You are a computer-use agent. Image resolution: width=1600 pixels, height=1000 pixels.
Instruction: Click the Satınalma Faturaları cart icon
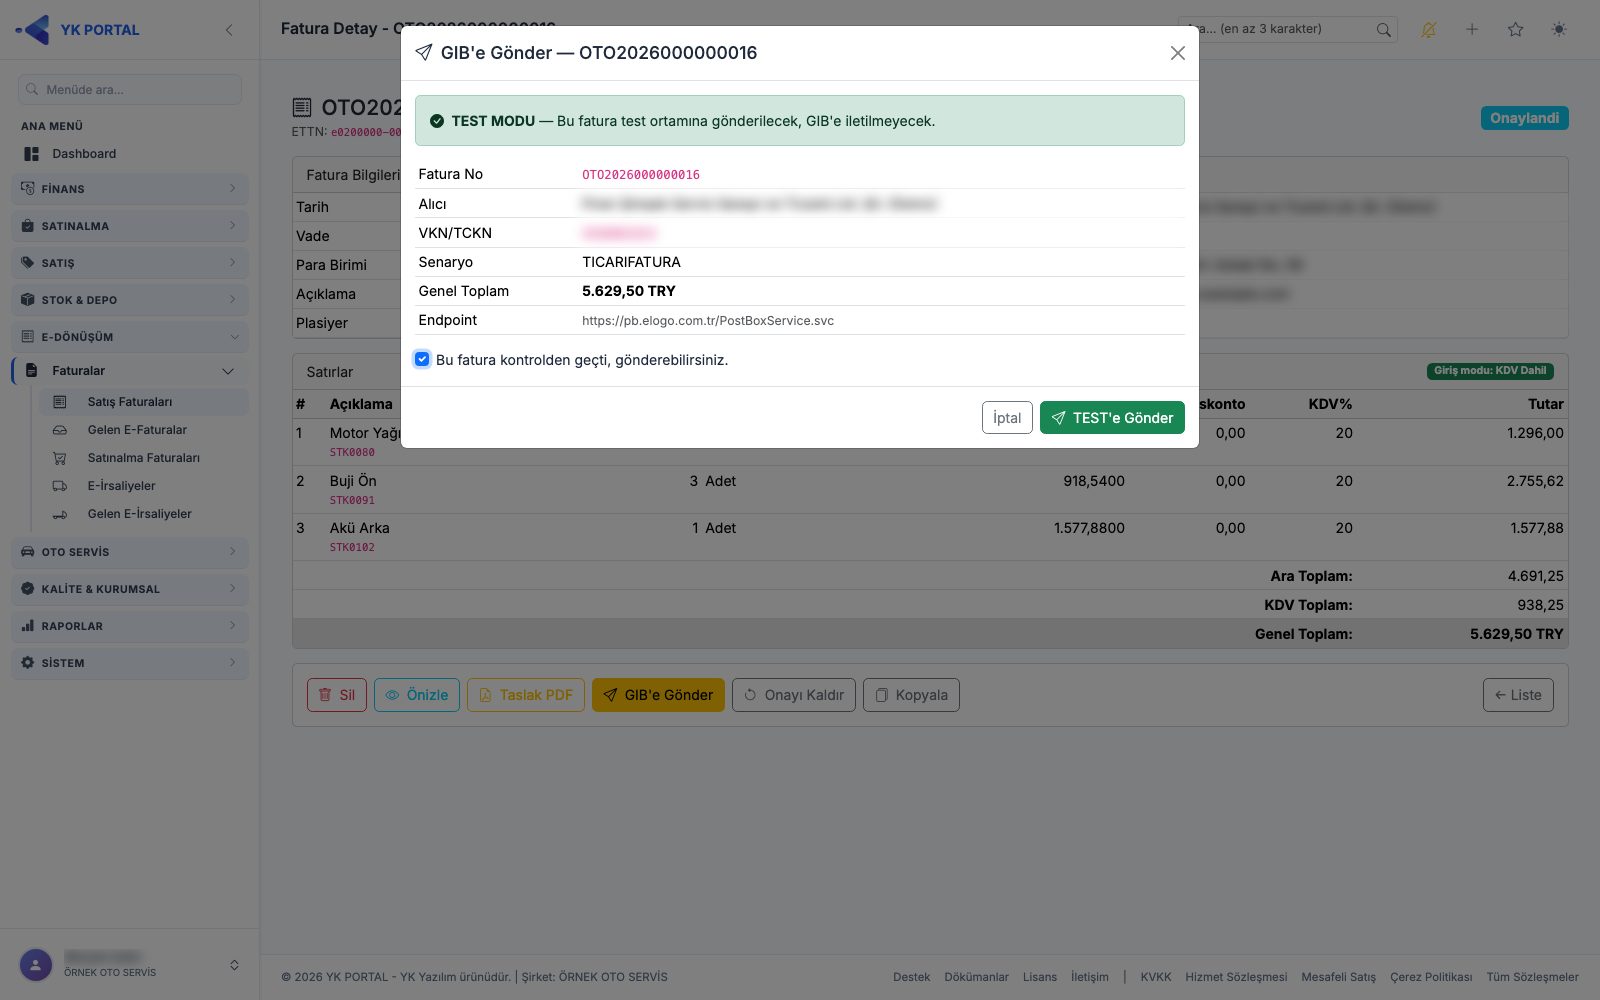pos(60,458)
